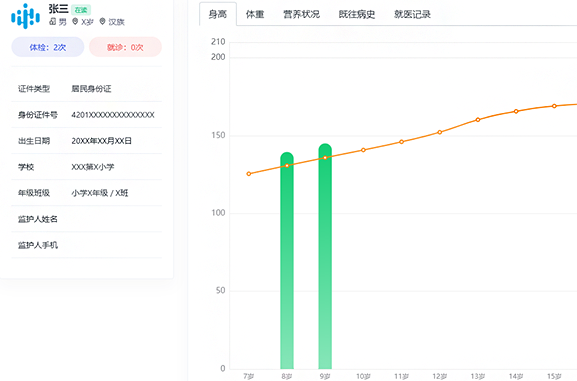This screenshot has height=381, width=577.
Task: Open the 就诊: 0次 pill button
Action: 125,47
